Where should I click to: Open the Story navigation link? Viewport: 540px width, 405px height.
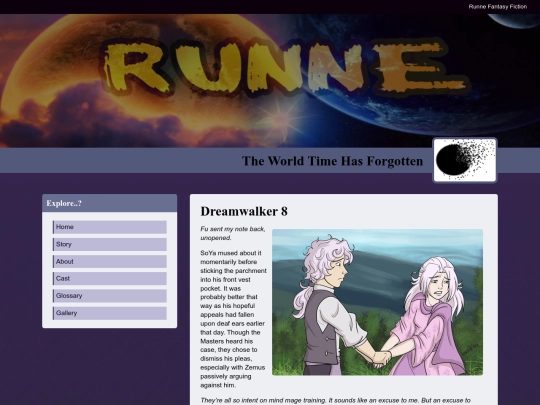click(110, 244)
